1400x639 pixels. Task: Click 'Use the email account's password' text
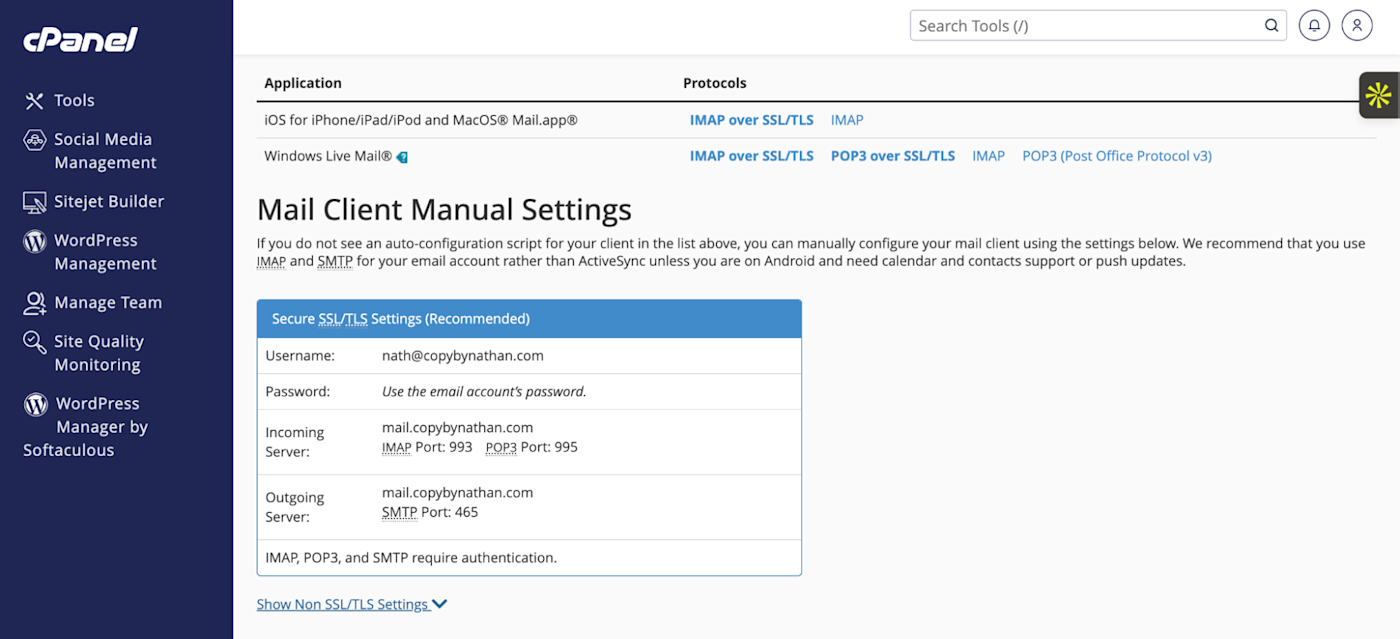[x=484, y=391]
